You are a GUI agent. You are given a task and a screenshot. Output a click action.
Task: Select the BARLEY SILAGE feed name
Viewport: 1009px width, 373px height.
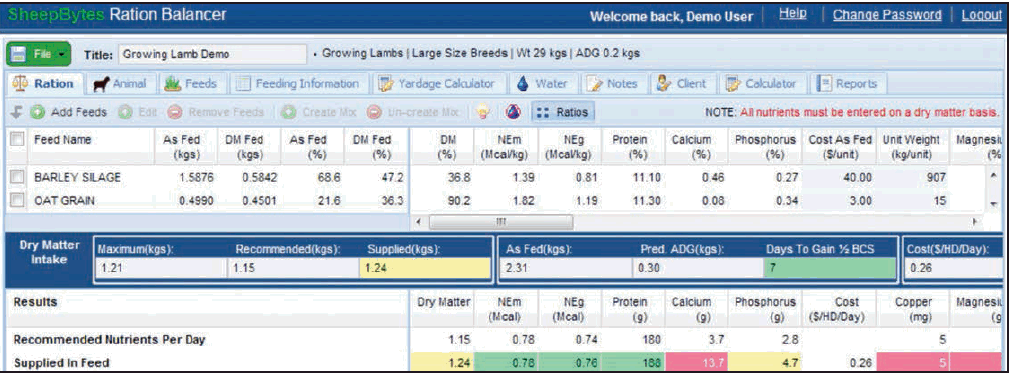pos(77,177)
